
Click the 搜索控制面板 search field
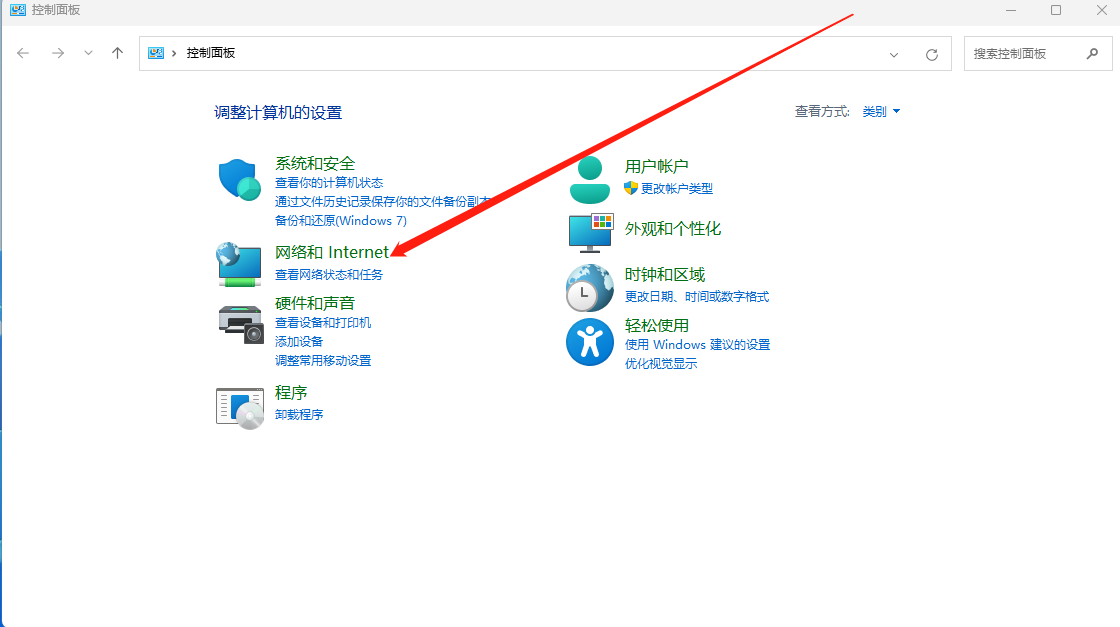pyautogui.click(x=1038, y=54)
